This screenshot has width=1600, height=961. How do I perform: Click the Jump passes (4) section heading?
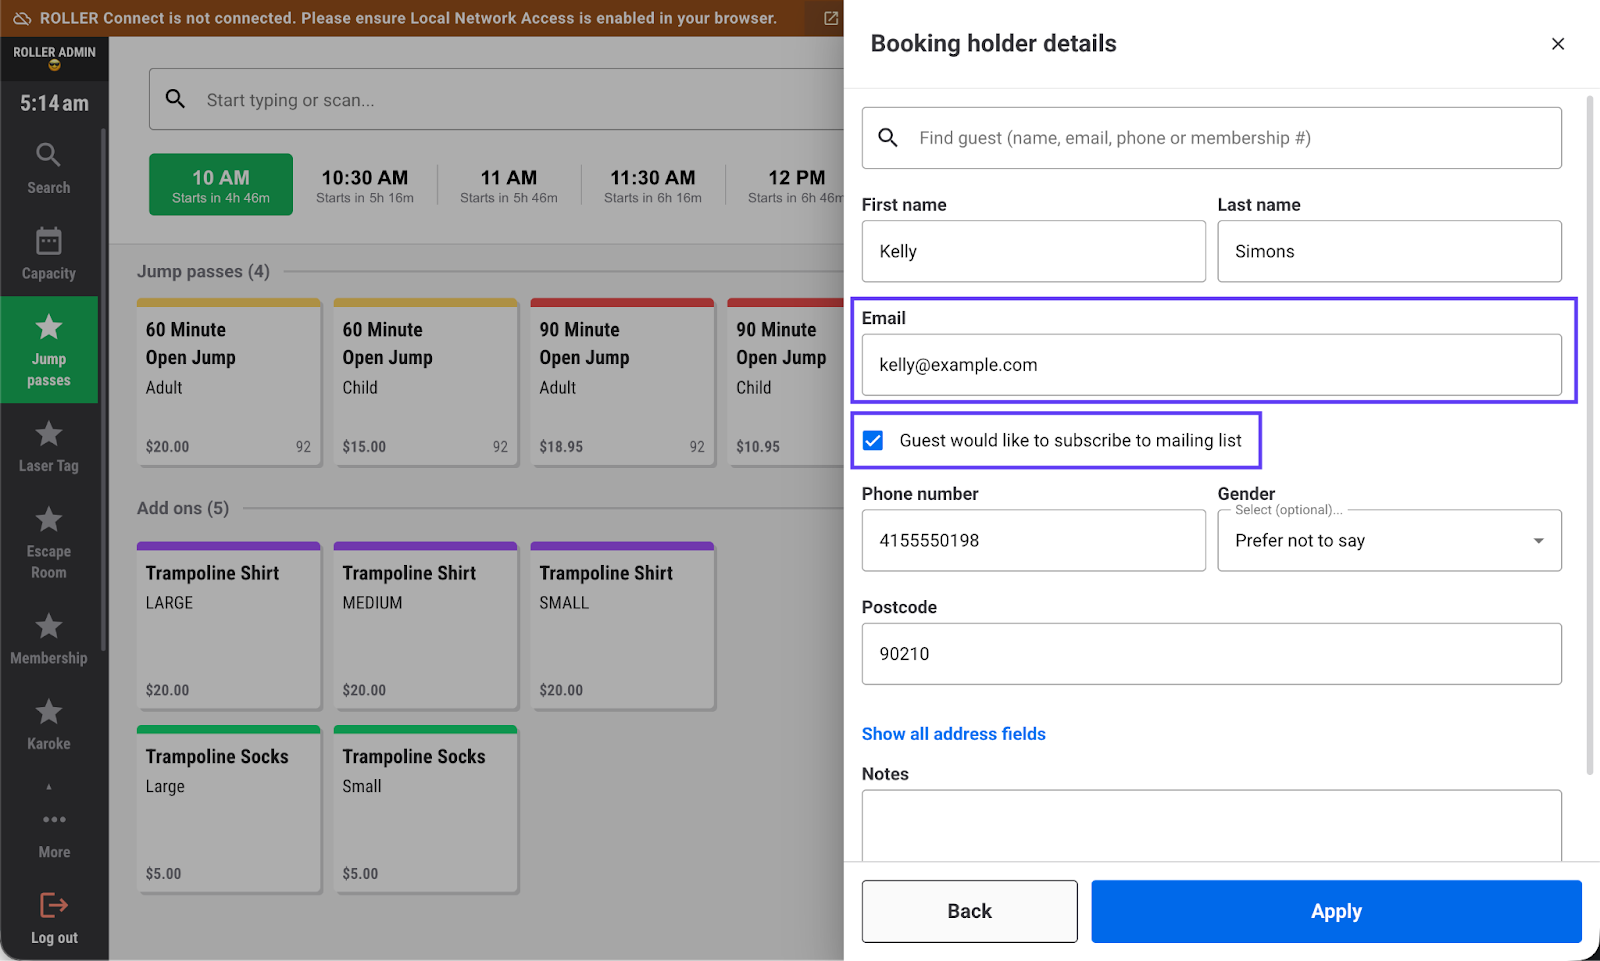click(x=203, y=272)
